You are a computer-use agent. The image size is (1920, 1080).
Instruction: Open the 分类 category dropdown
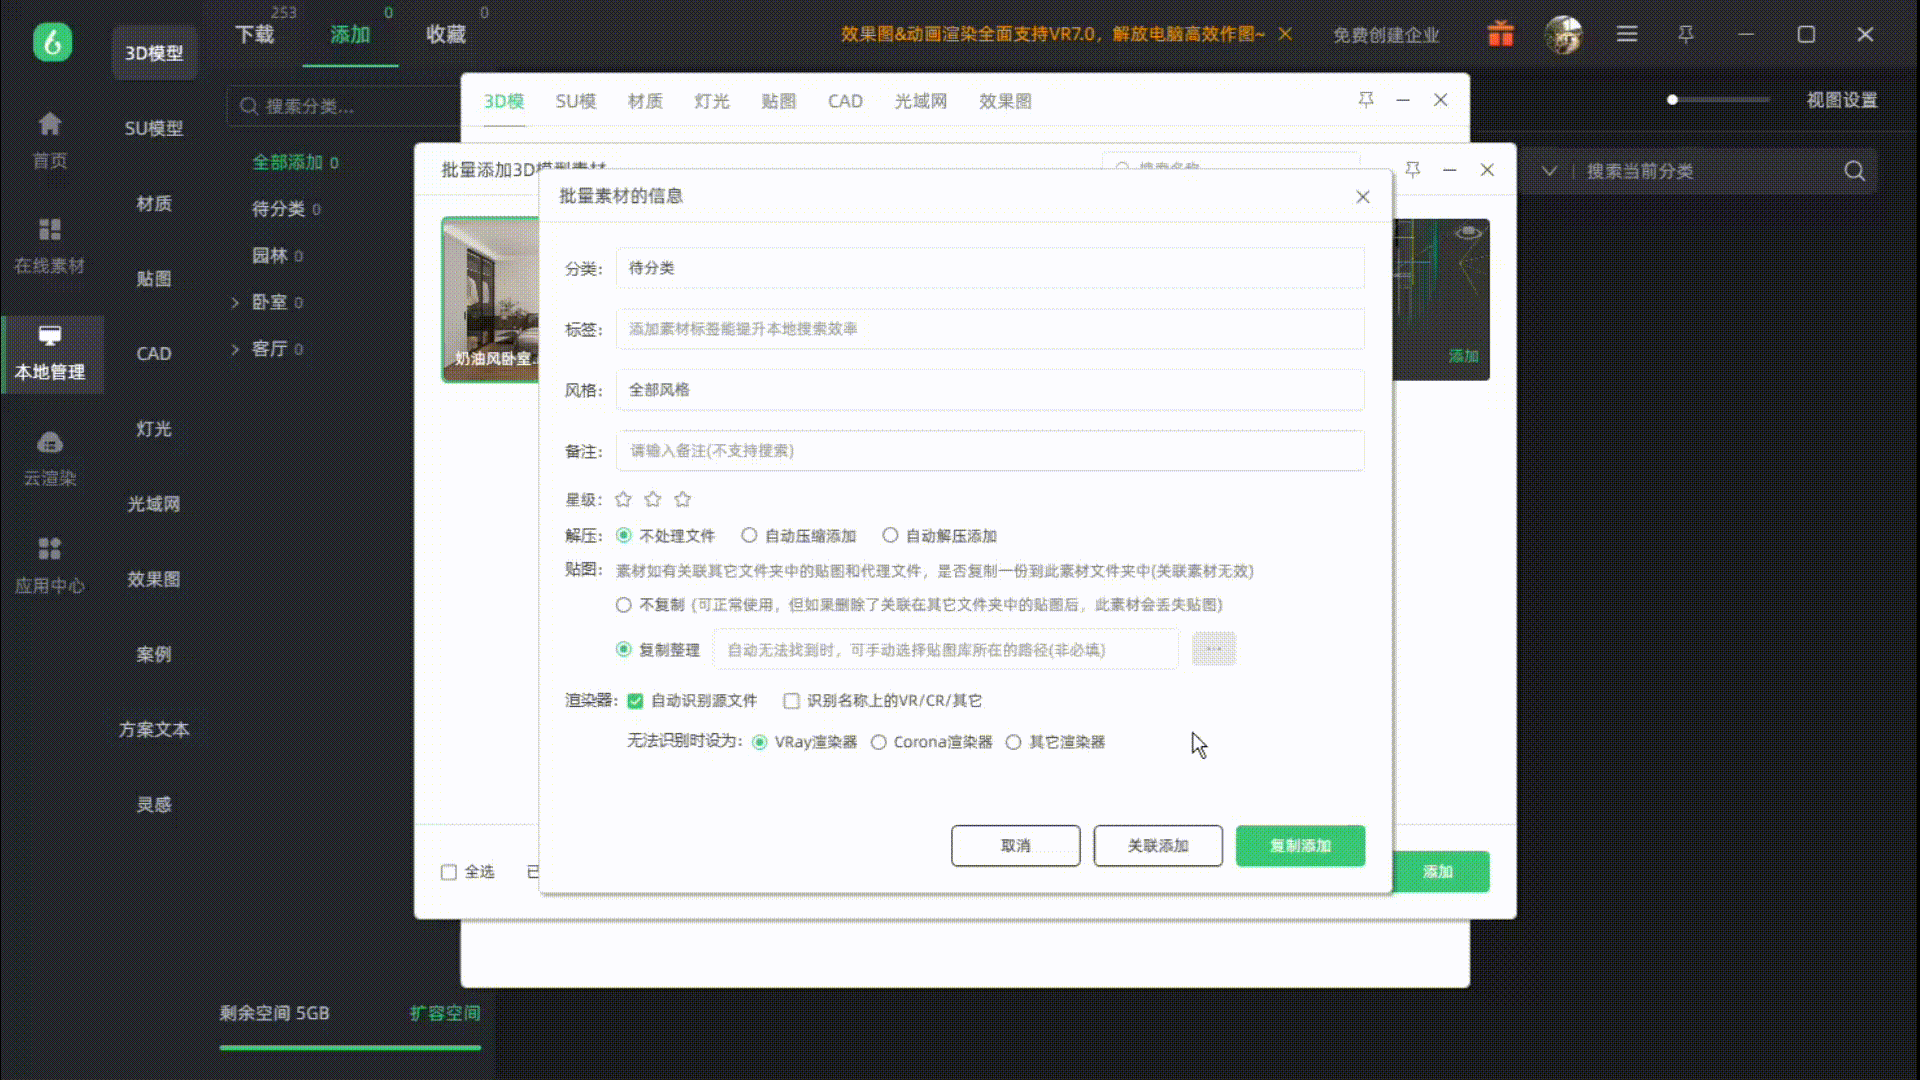point(990,268)
